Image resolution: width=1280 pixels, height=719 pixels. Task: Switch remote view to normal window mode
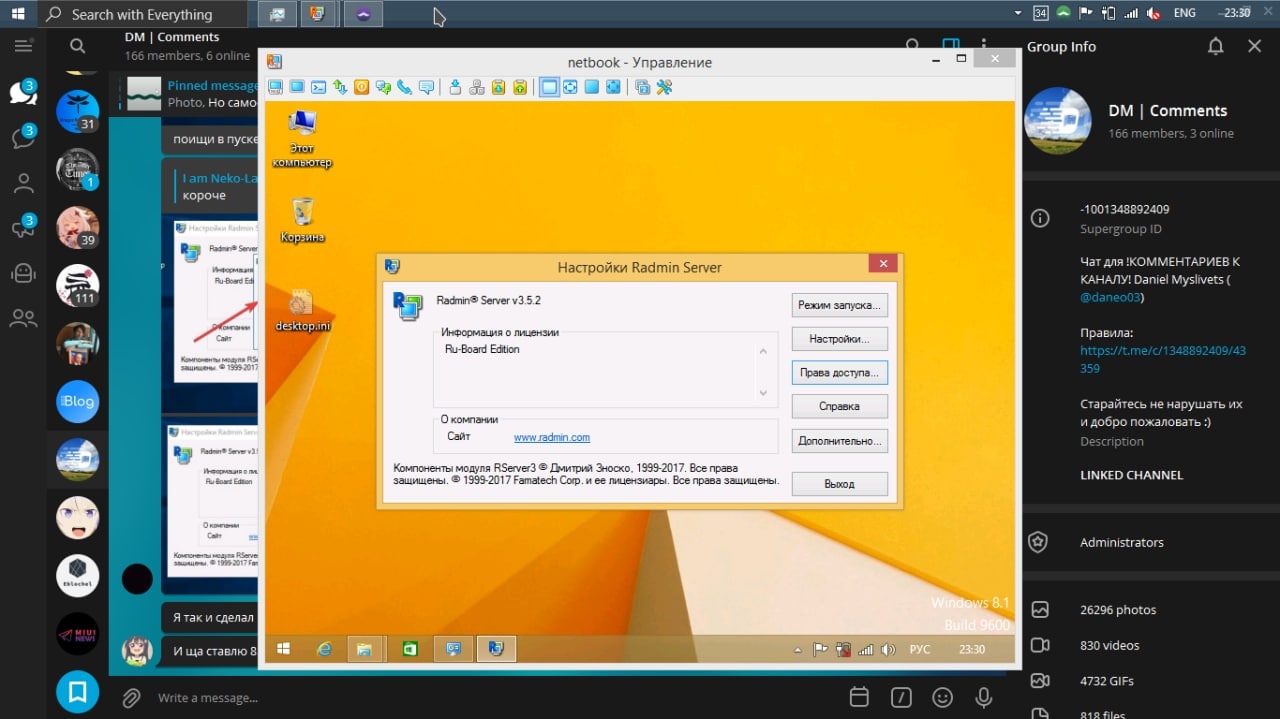(x=549, y=87)
